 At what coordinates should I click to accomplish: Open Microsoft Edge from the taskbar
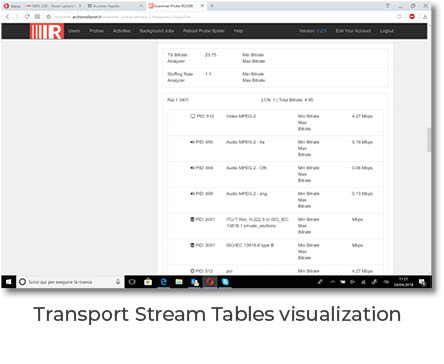tap(163, 282)
